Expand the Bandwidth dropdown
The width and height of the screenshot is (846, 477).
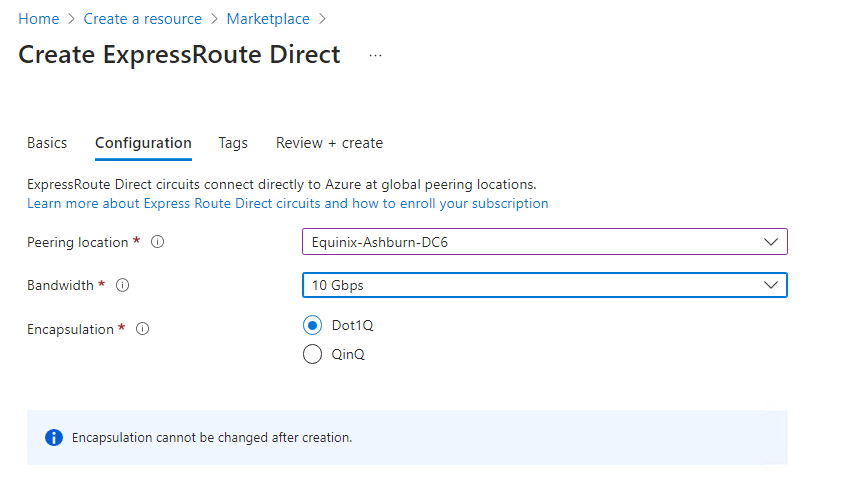pos(544,285)
